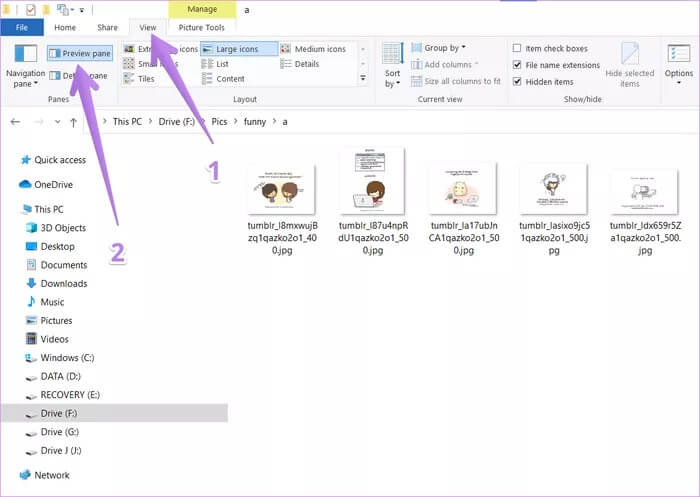Select Windows (C:) drive
The height and width of the screenshot is (497, 700).
click(x=59, y=358)
